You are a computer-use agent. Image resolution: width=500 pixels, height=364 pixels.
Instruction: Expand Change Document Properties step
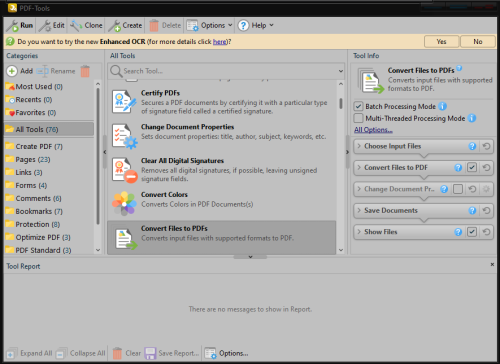tap(359, 189)
